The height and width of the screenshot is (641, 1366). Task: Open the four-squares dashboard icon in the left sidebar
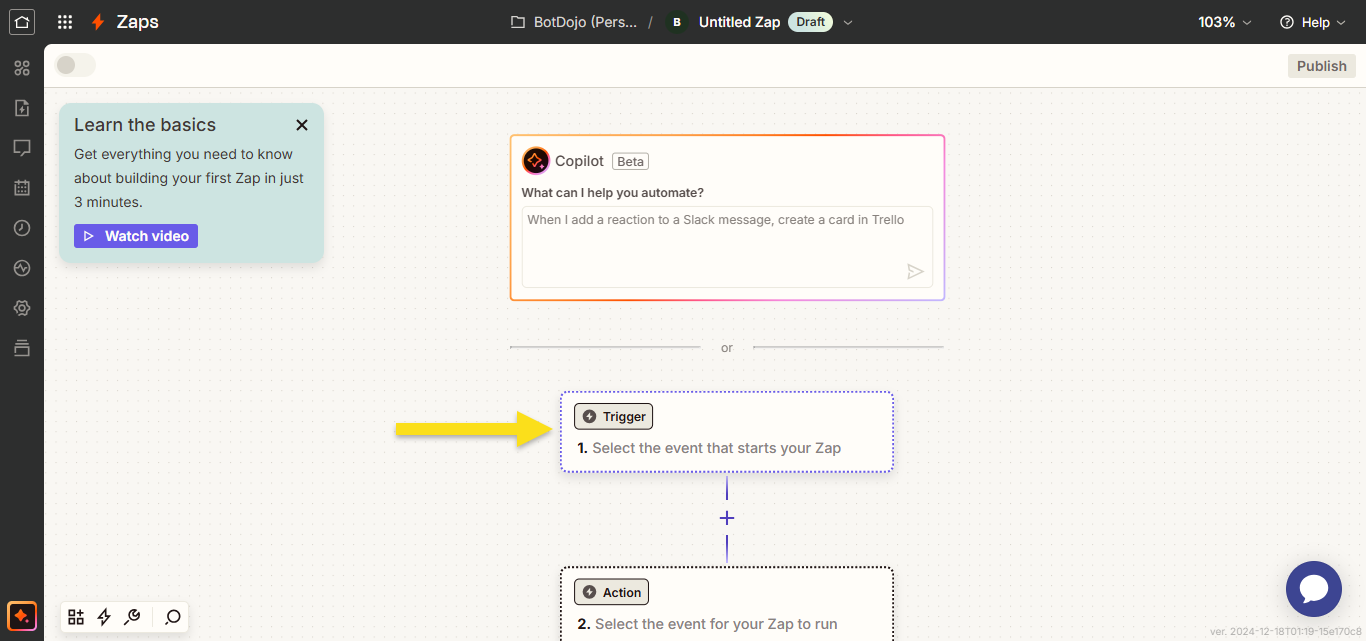[x=22, y=68]
